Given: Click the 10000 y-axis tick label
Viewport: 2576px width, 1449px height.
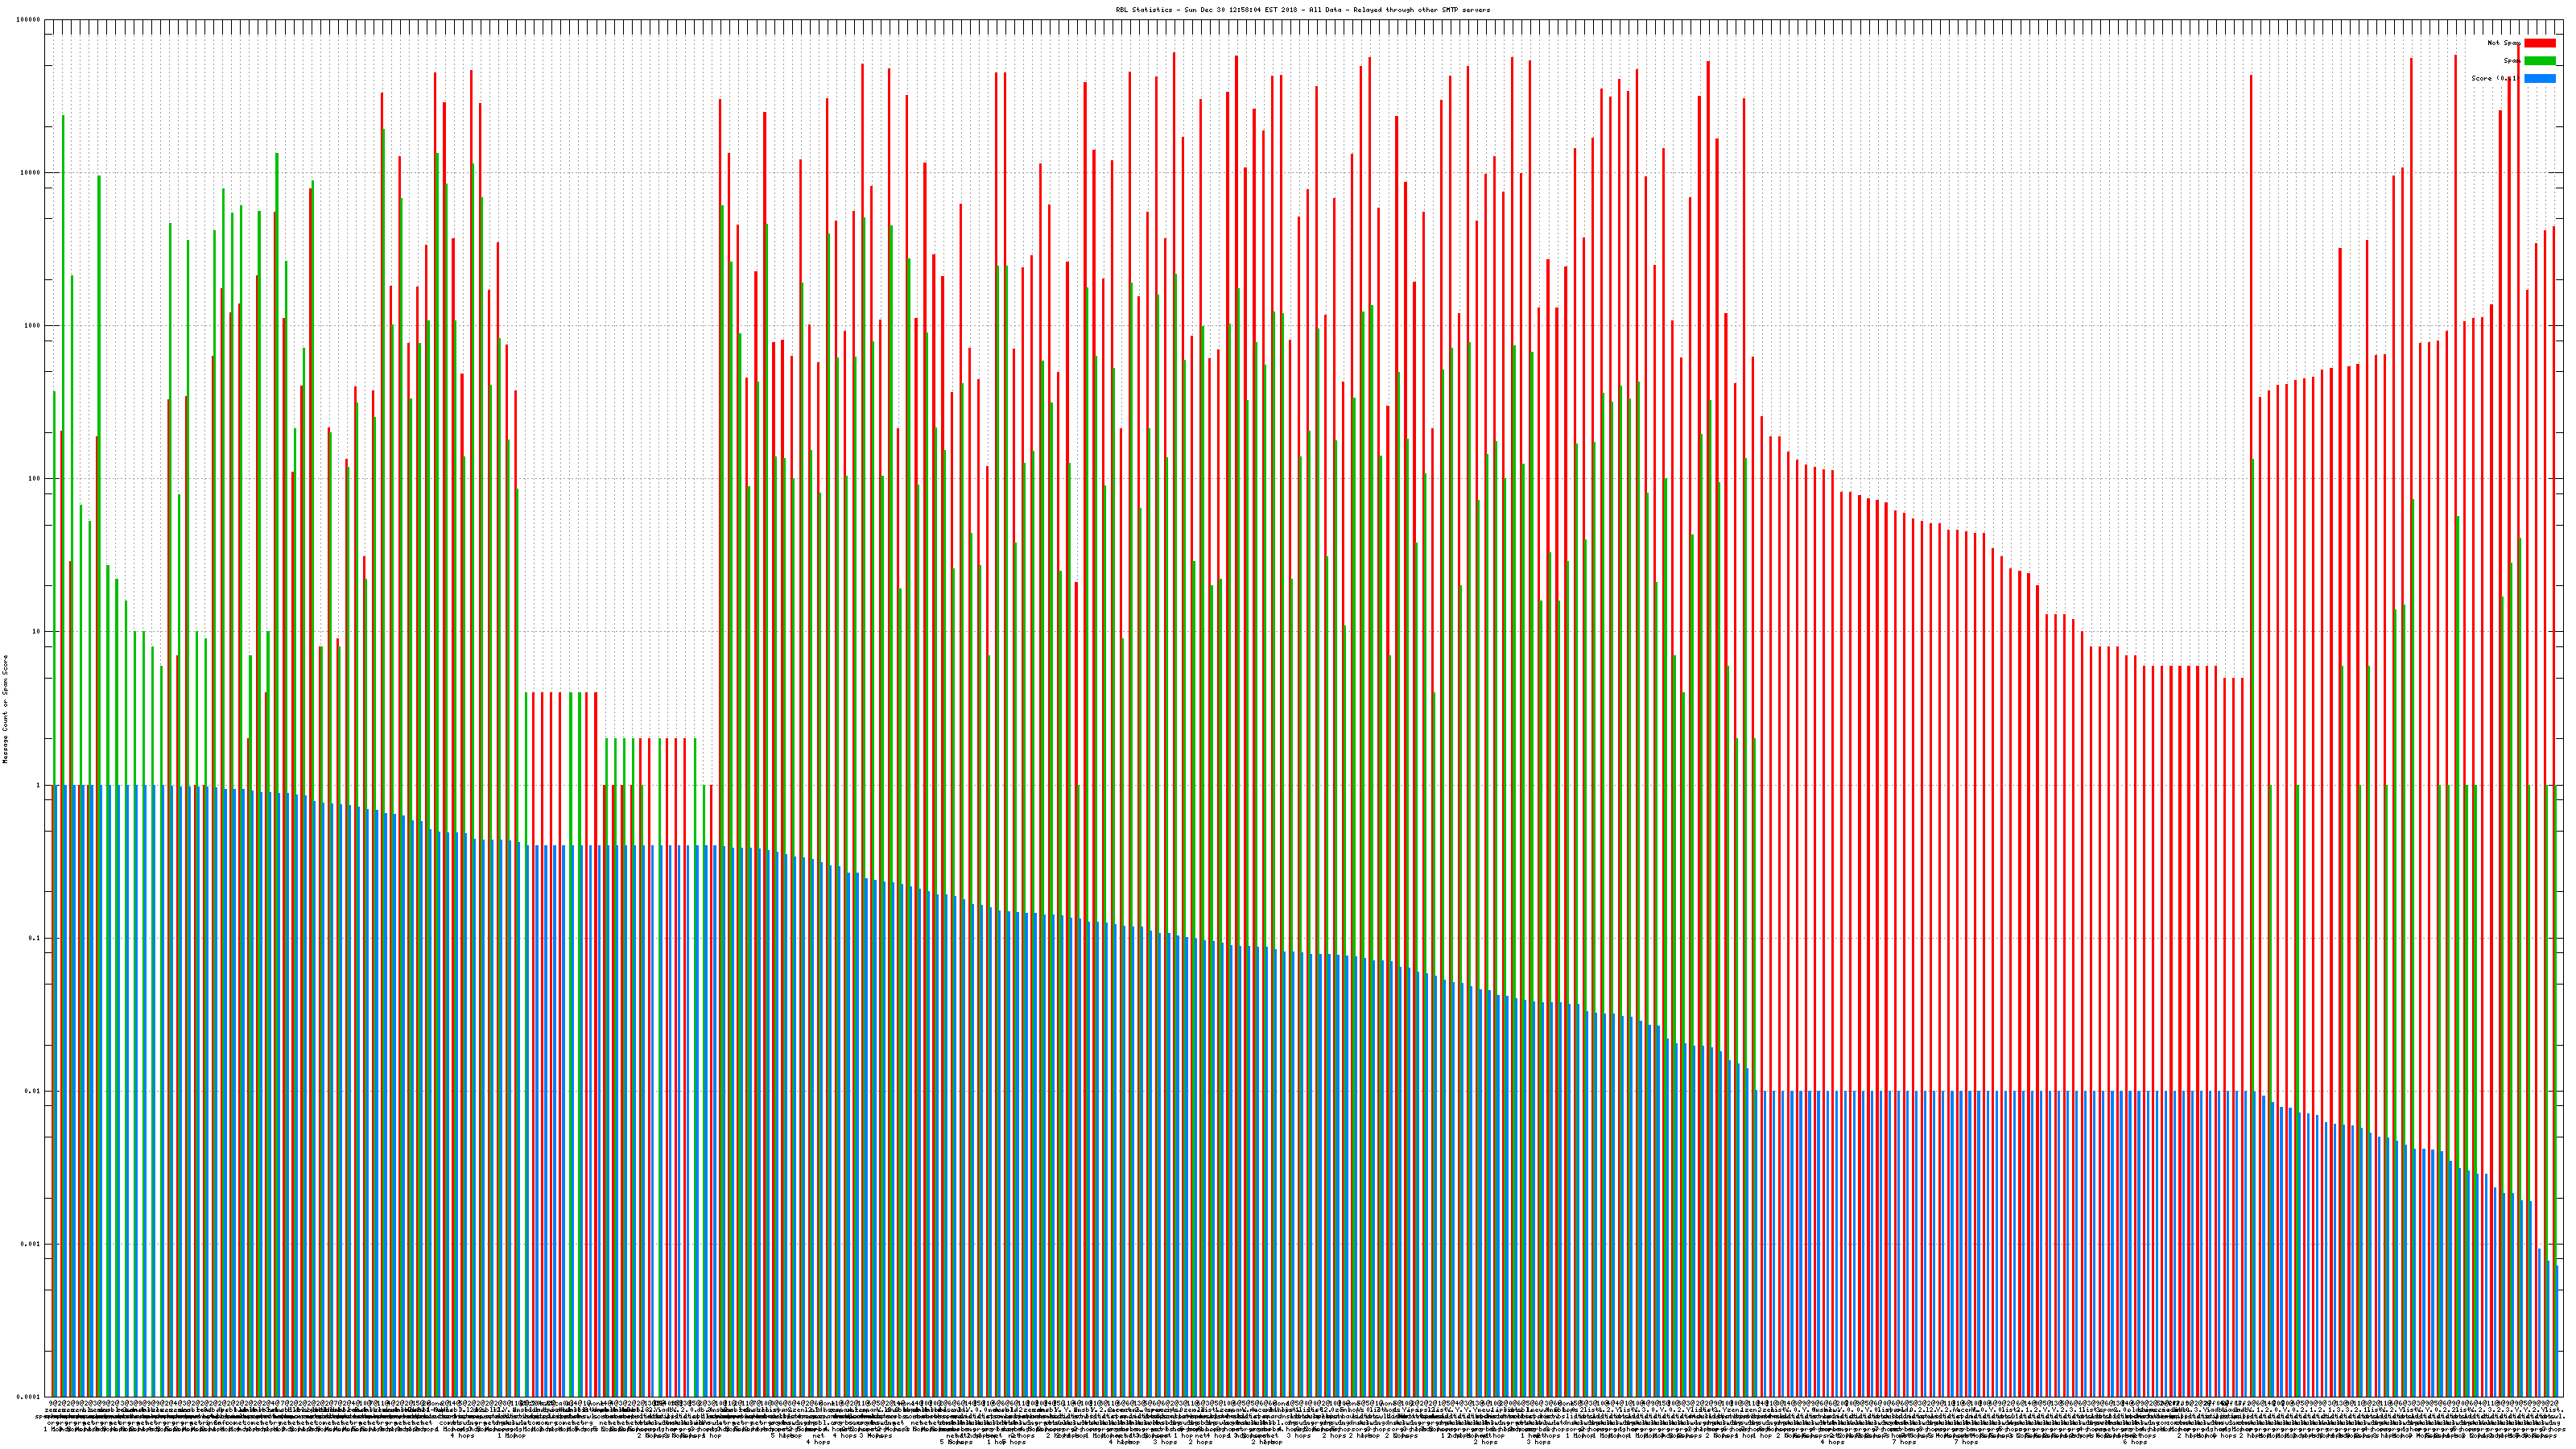Looking at the screenshot, I should click(31, 172).
